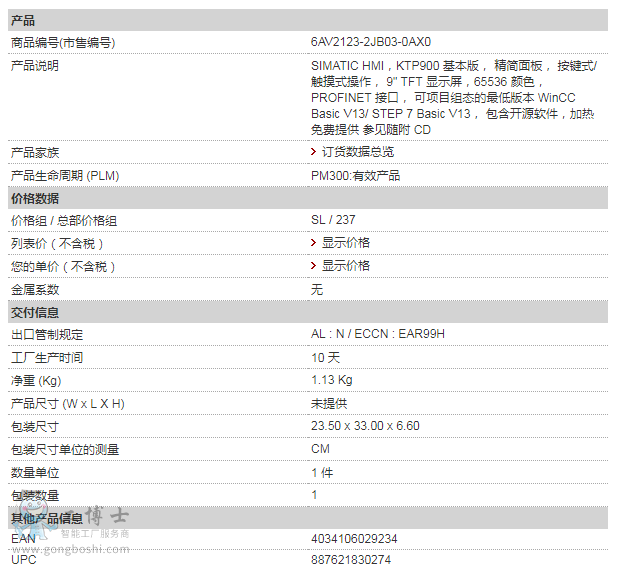Viewport: 618px width, 569px height.
Task: Click the label 工厂生产时间
Action: click(47, 357)
